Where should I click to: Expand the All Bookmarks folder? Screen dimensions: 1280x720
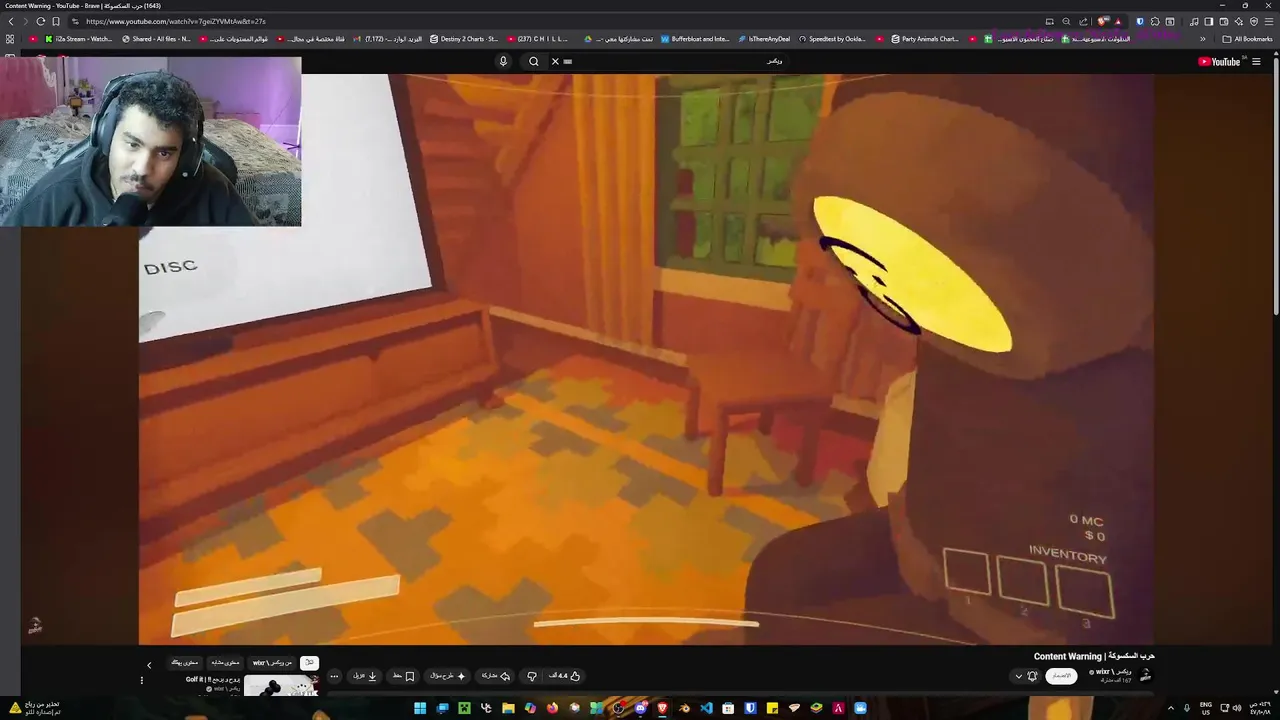click(x=1247, y=39)
